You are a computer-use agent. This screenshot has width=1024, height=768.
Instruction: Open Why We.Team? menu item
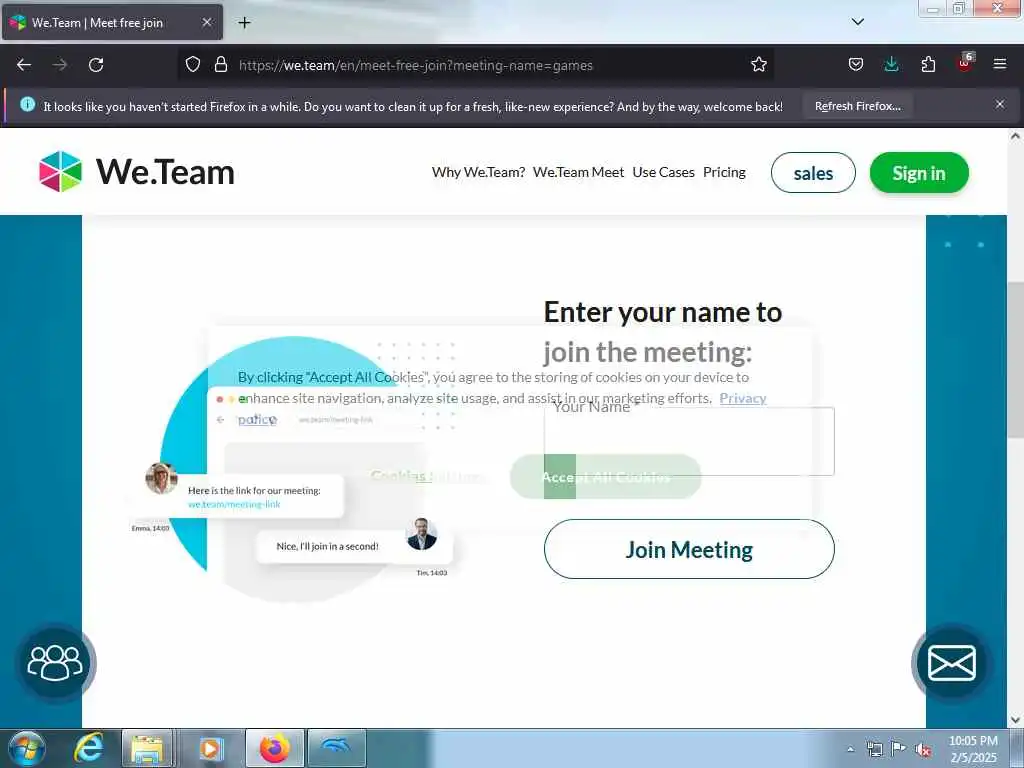click(478, 172)
